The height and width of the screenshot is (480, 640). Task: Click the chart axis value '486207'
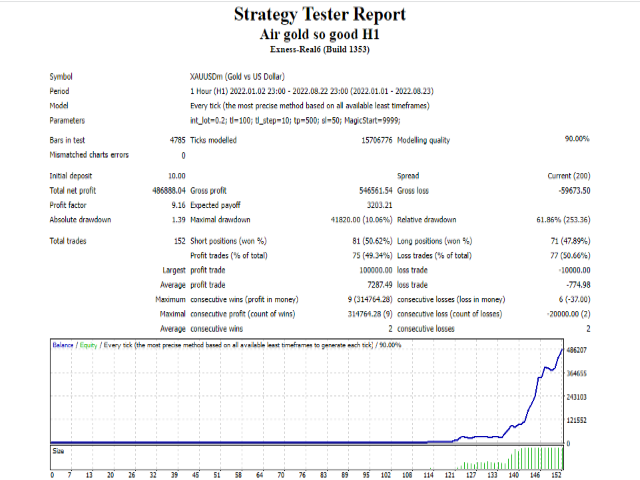pos(577,350)
